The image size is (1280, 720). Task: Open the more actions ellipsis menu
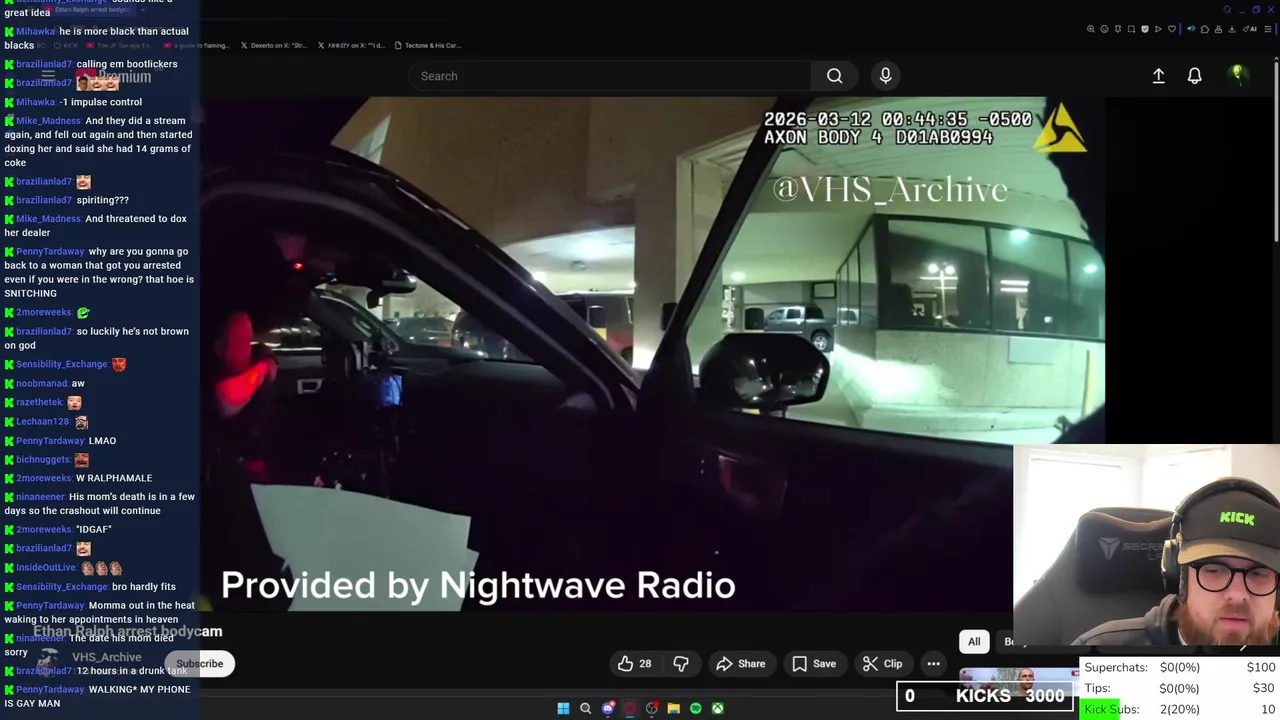933,664
